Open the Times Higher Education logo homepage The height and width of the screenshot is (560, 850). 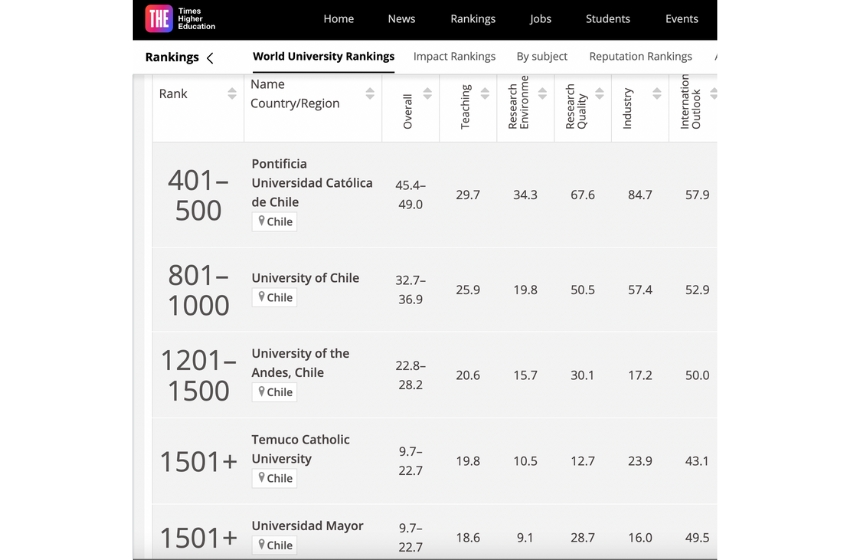(x=180, y=19)
